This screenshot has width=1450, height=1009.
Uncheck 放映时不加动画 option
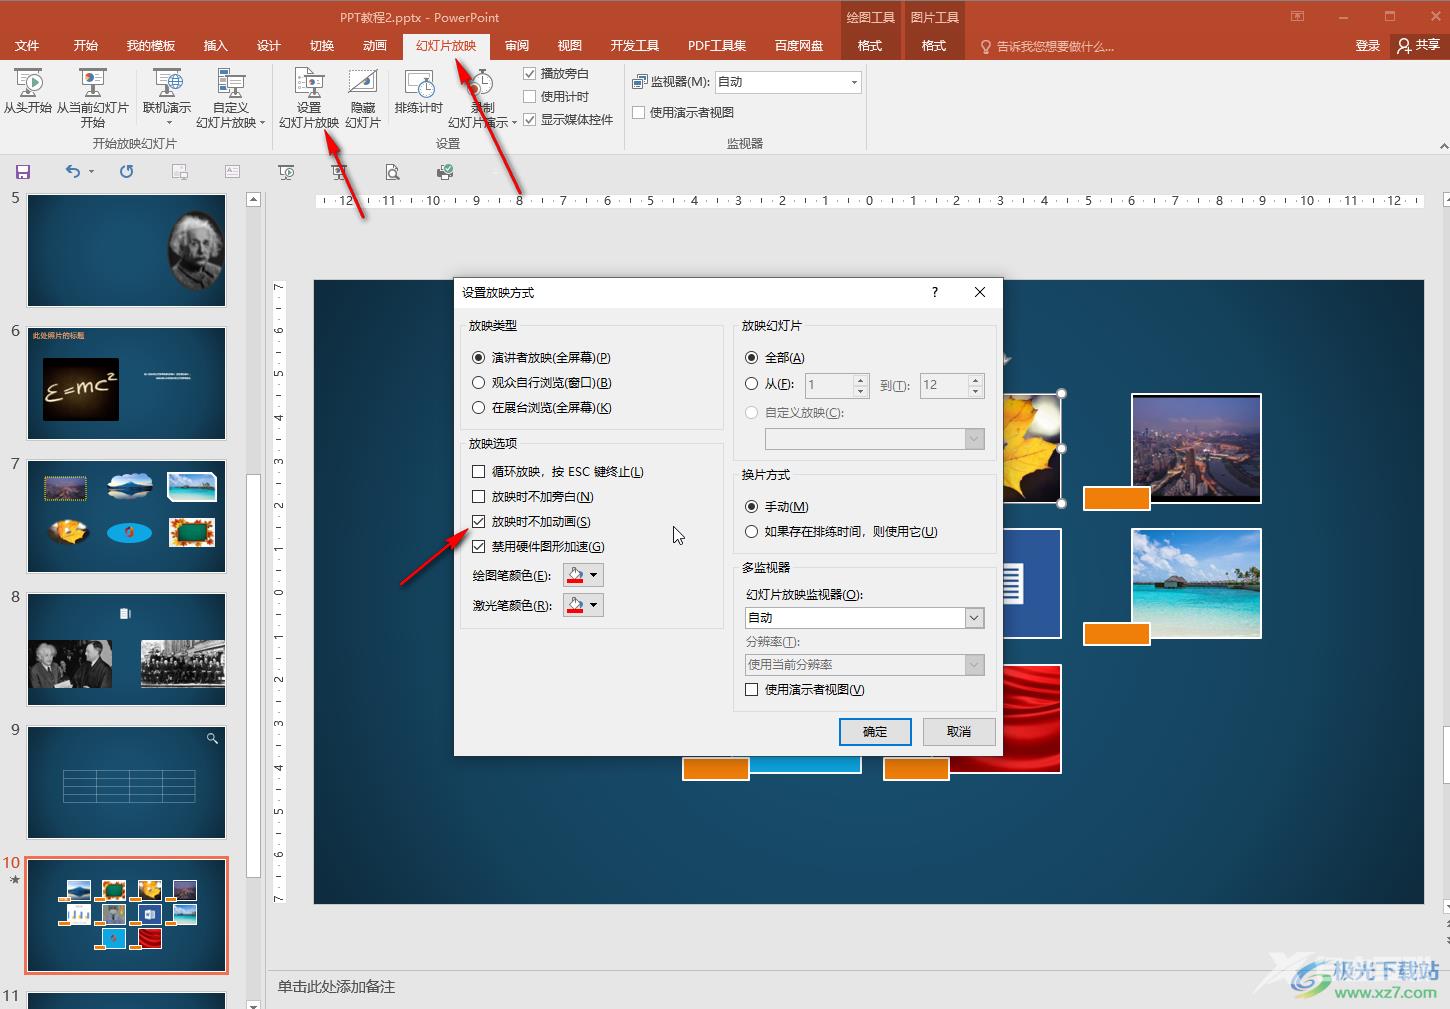(478, 521)
